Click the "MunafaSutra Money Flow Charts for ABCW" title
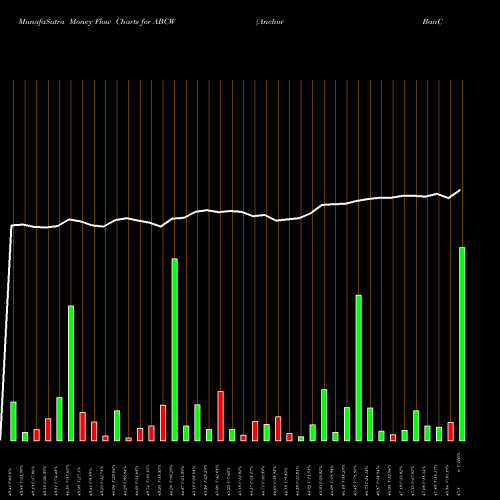Image resolution: width=500 pixels, height=500 pixels. click(x=97, y=22)
